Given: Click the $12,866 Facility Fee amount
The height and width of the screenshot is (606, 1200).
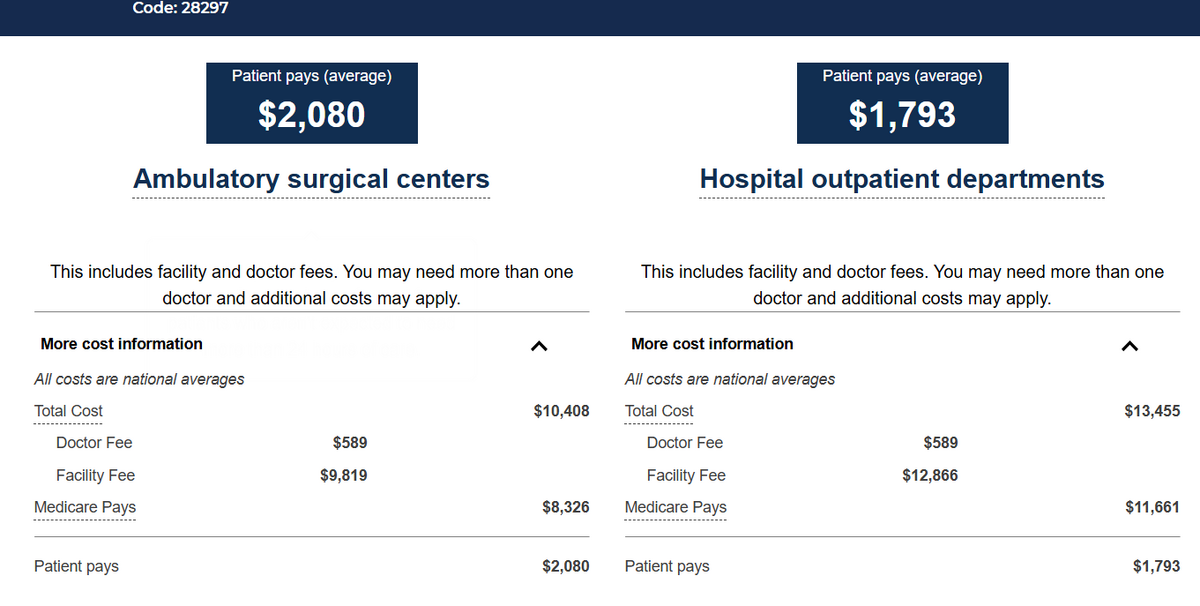Looking at the screenshot, I should click(930, 476).
